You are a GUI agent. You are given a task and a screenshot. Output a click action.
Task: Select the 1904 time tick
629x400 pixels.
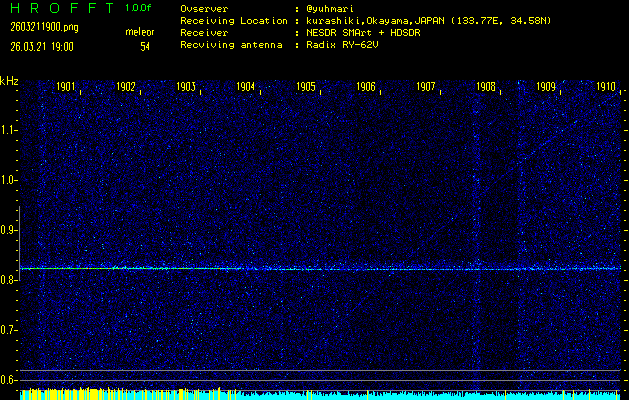coord(245,87)
